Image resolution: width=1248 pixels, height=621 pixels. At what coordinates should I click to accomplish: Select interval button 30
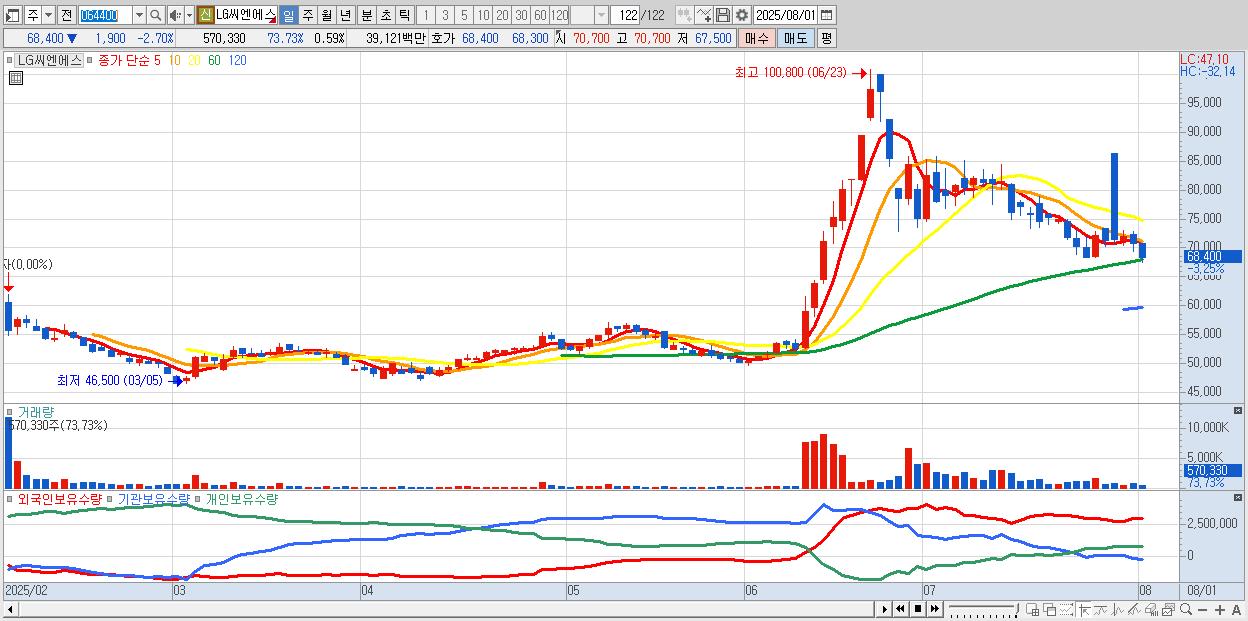tap(521, 15)
